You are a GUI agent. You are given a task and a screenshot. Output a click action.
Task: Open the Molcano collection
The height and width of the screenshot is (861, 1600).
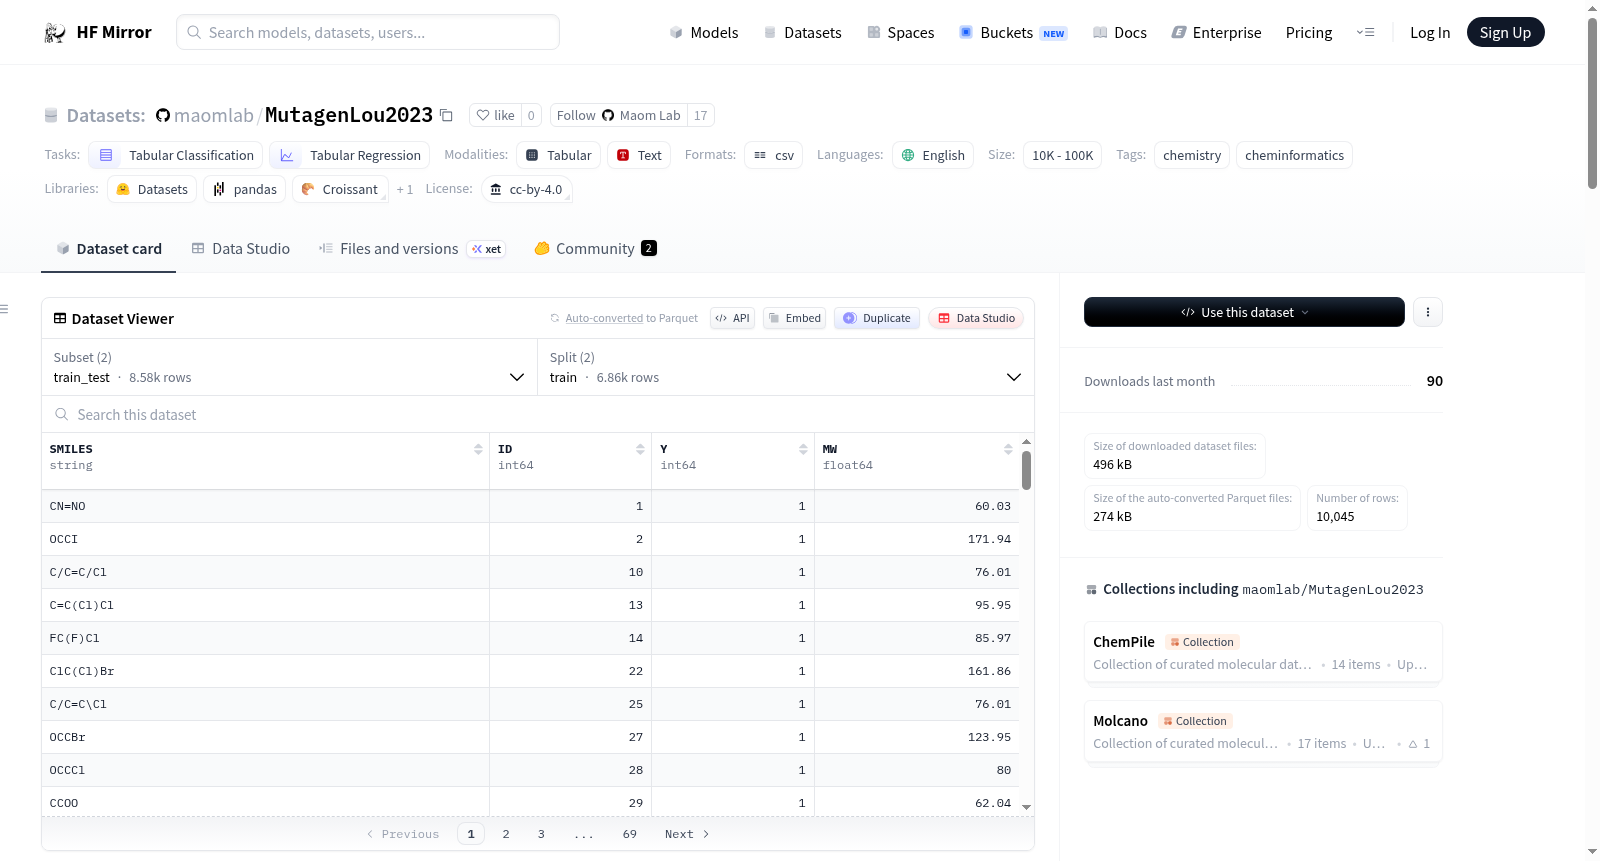(1263, 731)
